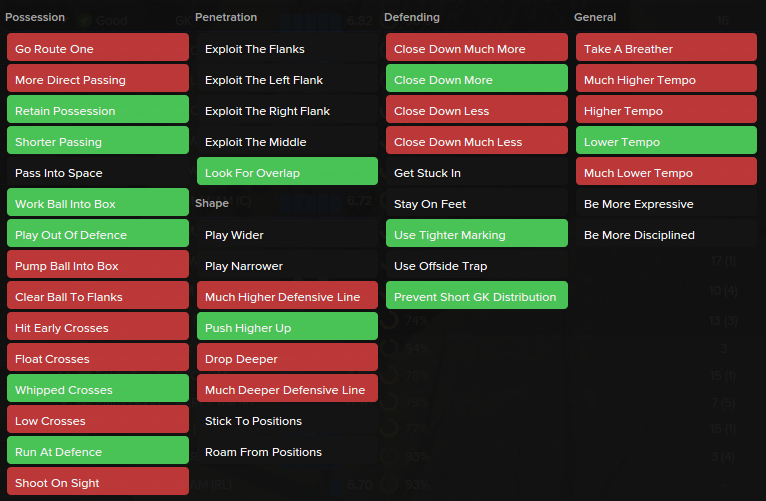Activate Use Offside Trap

(x=476, y=266)
